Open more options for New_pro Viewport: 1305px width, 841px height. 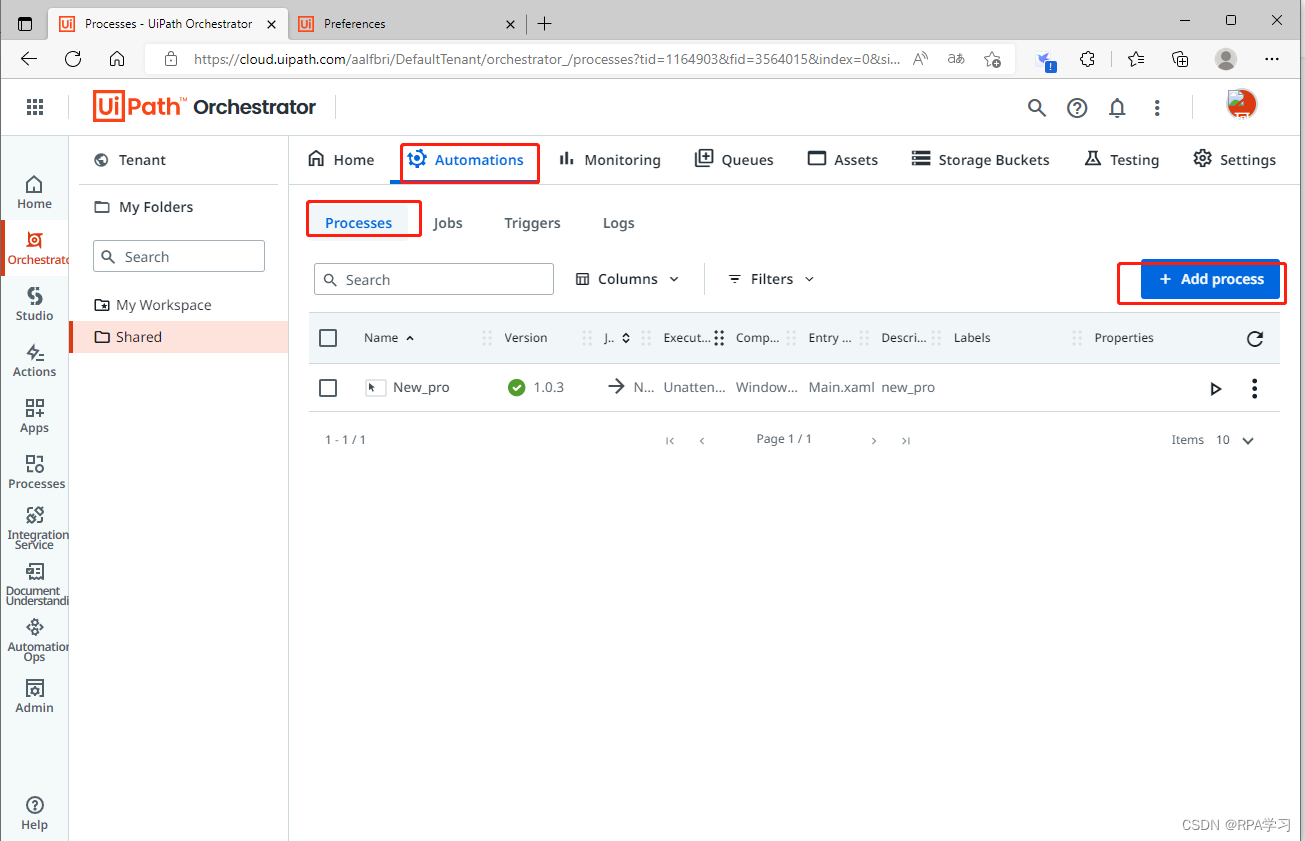coord(1254,388)
